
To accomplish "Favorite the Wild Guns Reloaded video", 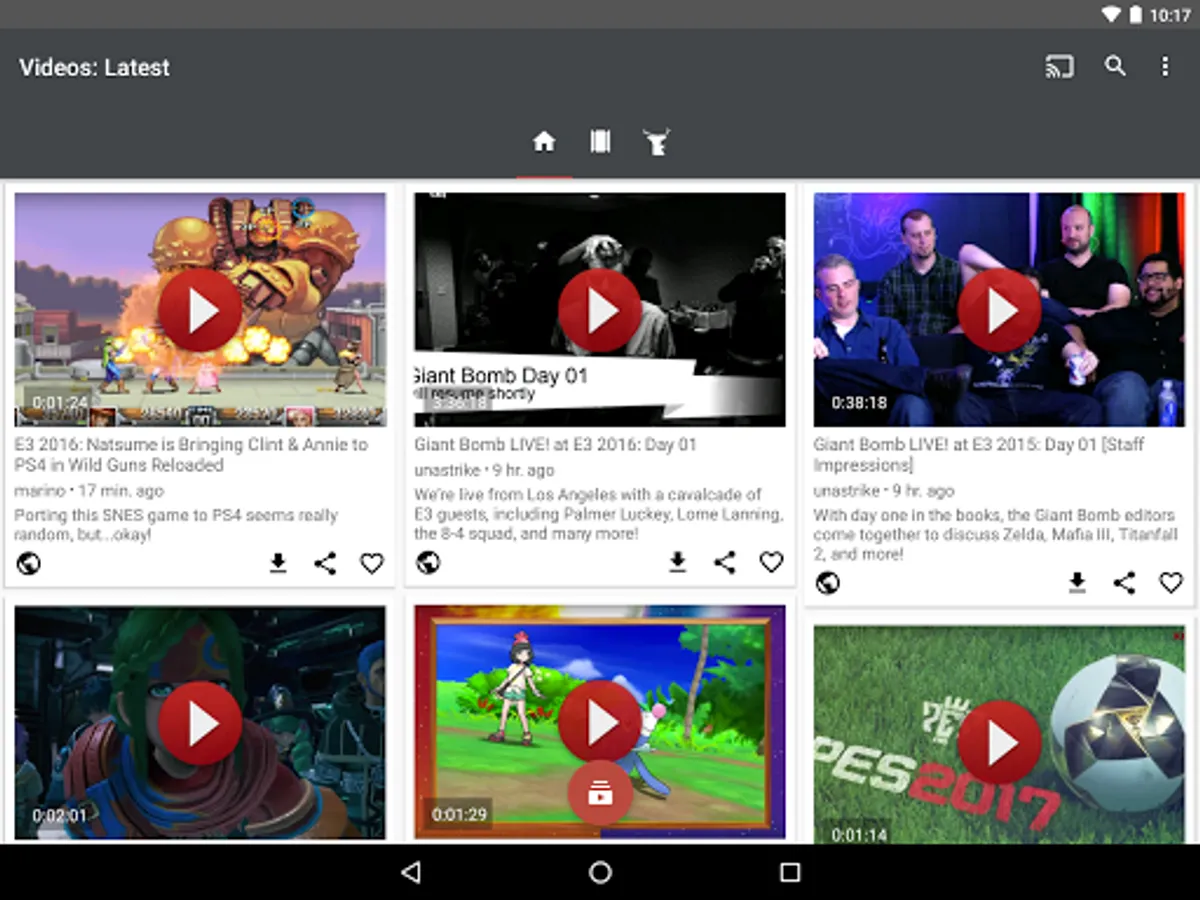I will pos(372,564).
